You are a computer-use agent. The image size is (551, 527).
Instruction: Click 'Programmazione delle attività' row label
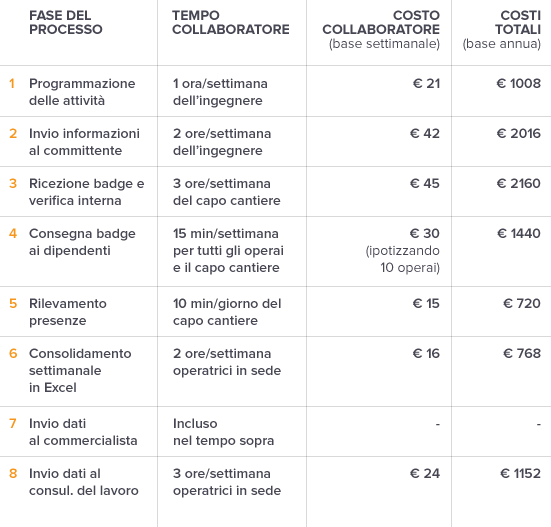[82, 92]
